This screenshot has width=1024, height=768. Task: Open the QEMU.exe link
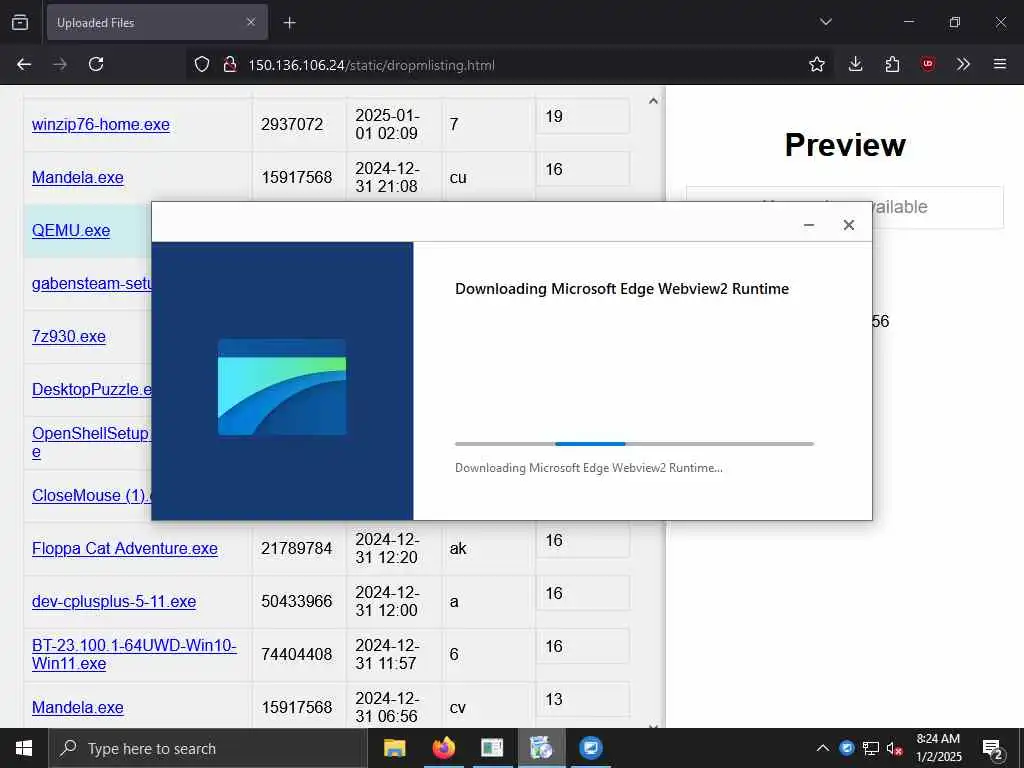pos(71,231)
